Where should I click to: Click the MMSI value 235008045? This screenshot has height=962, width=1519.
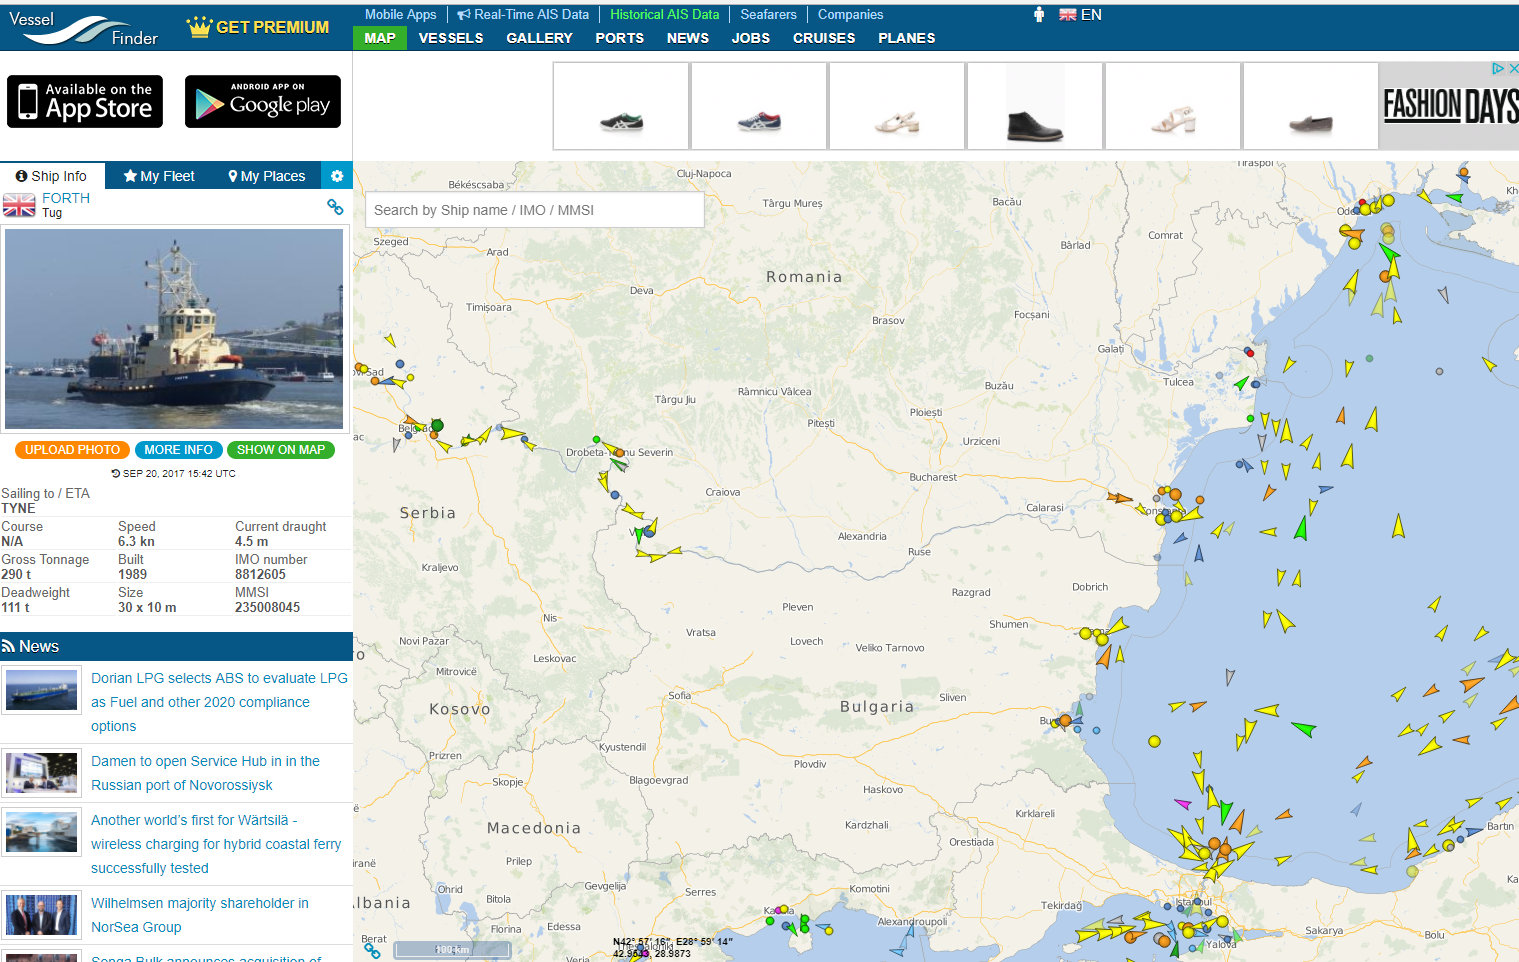pos(267,607)
